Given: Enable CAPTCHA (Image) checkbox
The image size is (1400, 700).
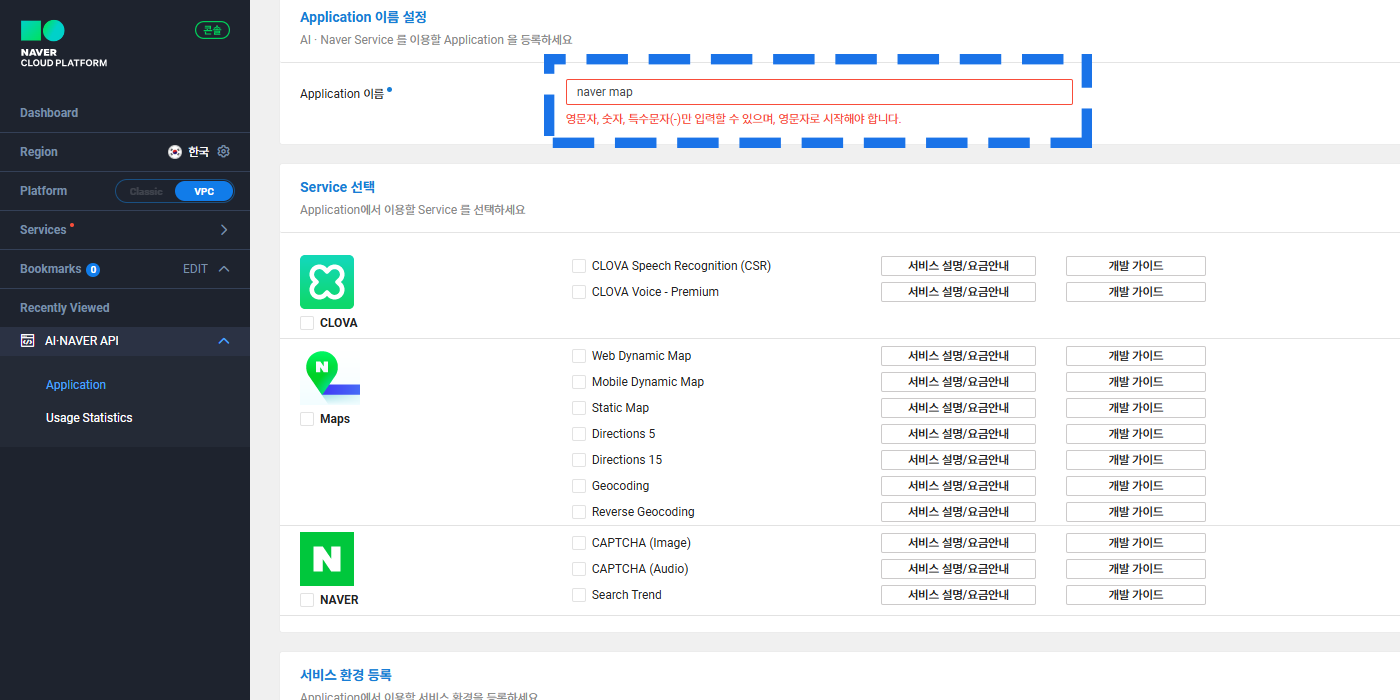Looking at the screenshot, I should tap(579, 543).
